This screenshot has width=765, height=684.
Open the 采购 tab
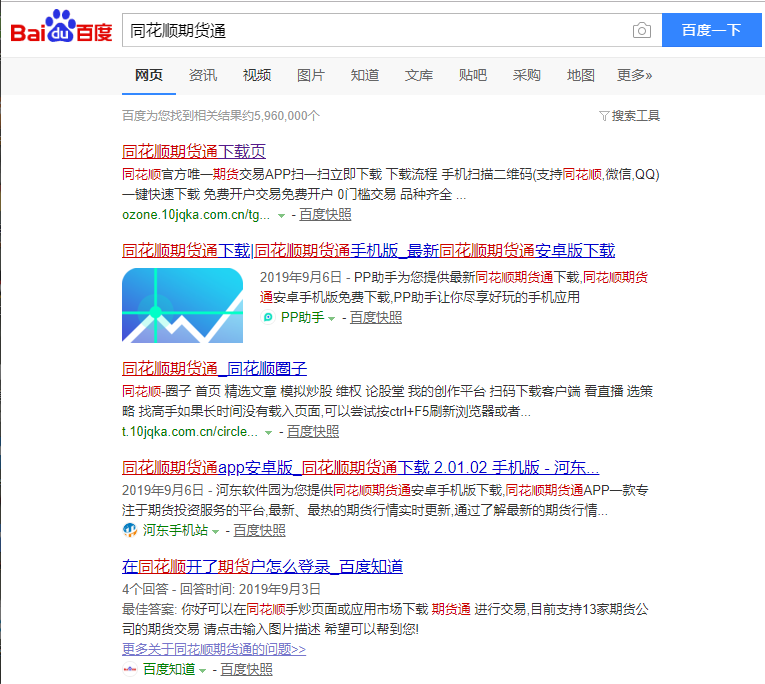526,75
